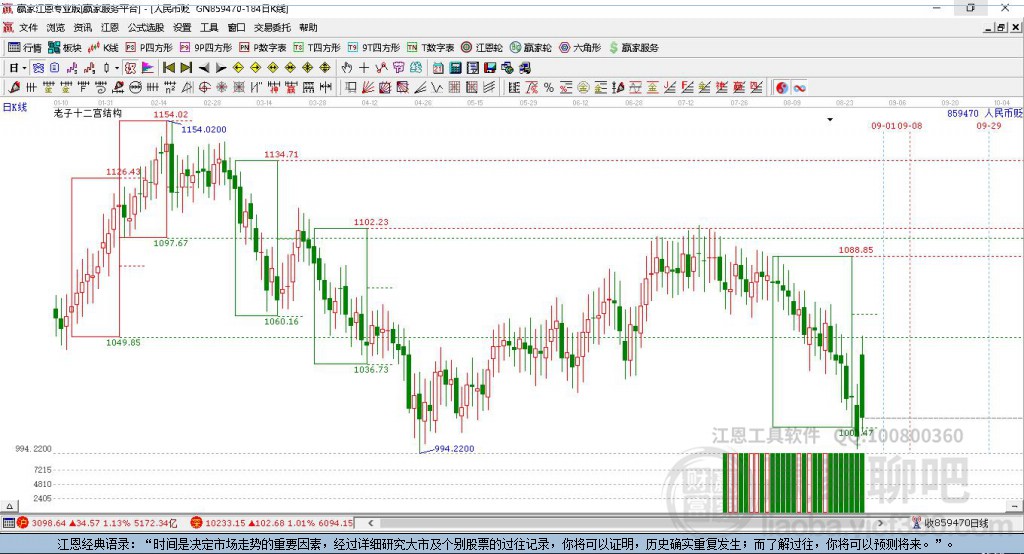Viewport: 1024px width, 554px height.
Task: Open the 9P四方形 tool
Action: pyautogui.click(x=206, y=48)
